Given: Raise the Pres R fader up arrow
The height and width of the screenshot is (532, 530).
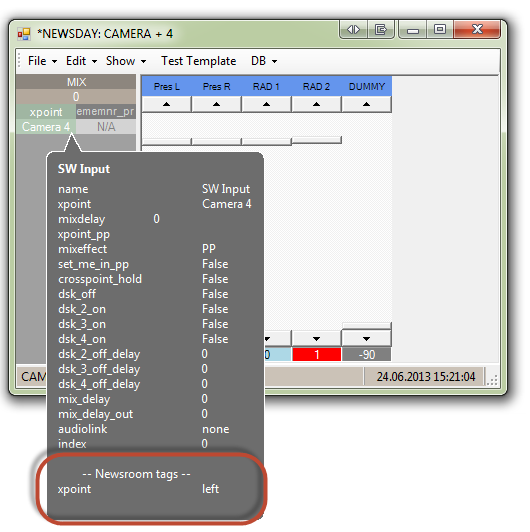Looking at the screenshot, I should click(216, 104).
